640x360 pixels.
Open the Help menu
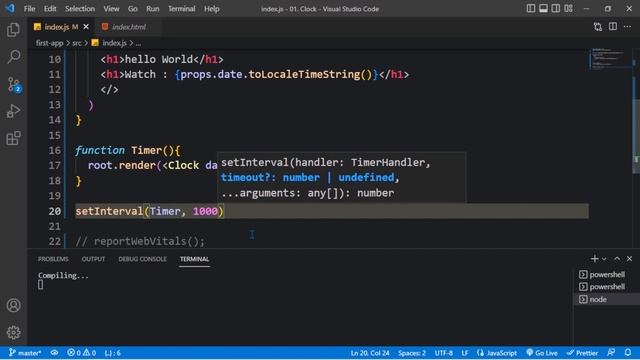coord(211,9)
